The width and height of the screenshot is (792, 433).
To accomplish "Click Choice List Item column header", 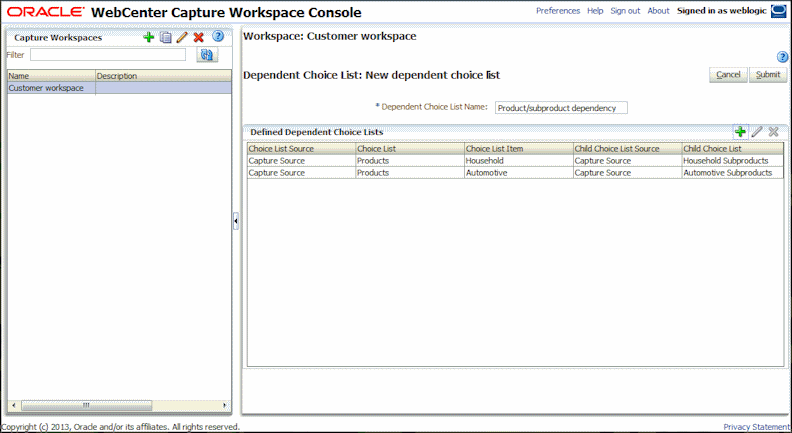I will pos(519,149).
